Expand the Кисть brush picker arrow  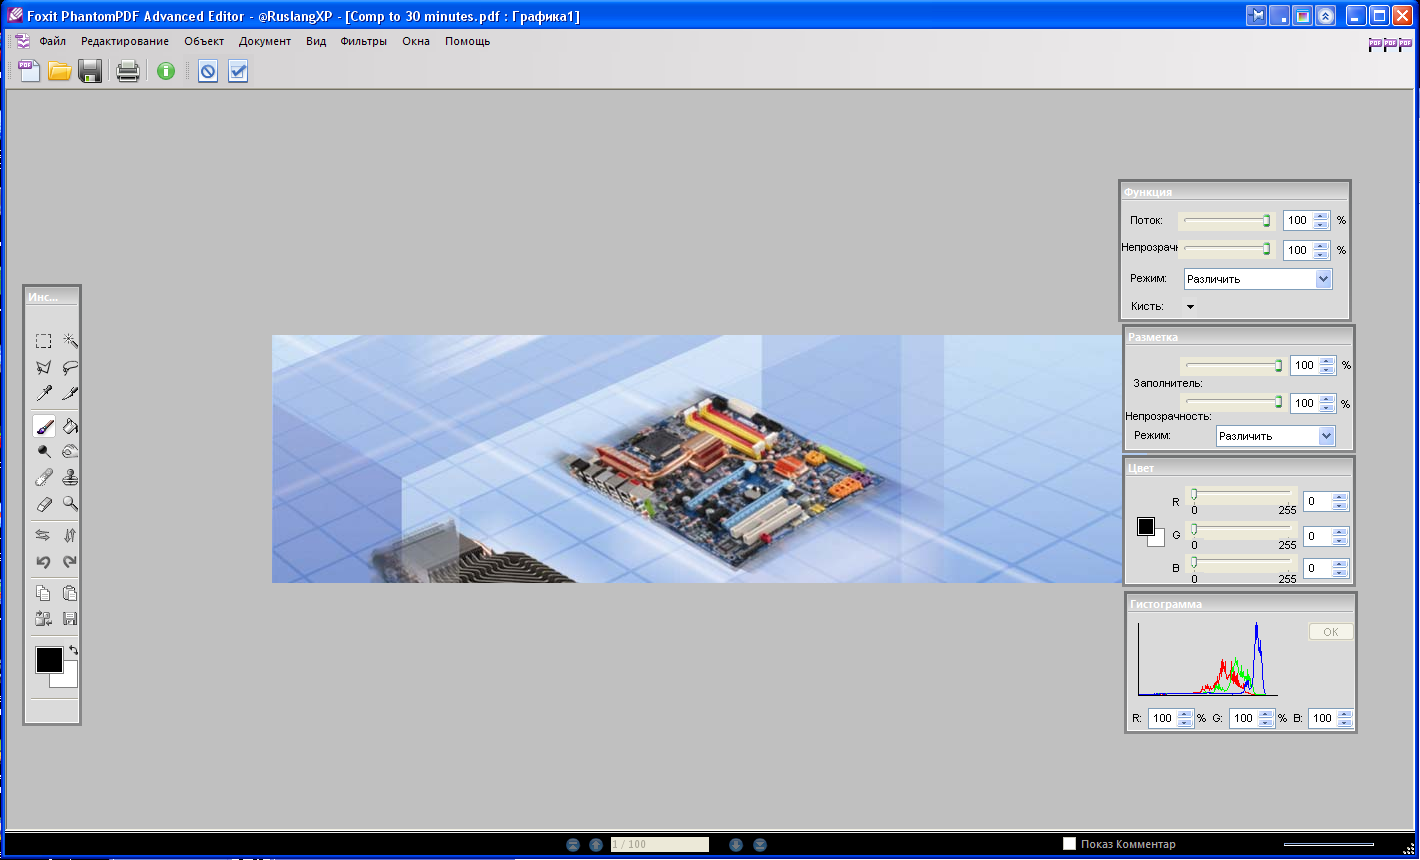pyautogui.click(x=1190, y=307)
